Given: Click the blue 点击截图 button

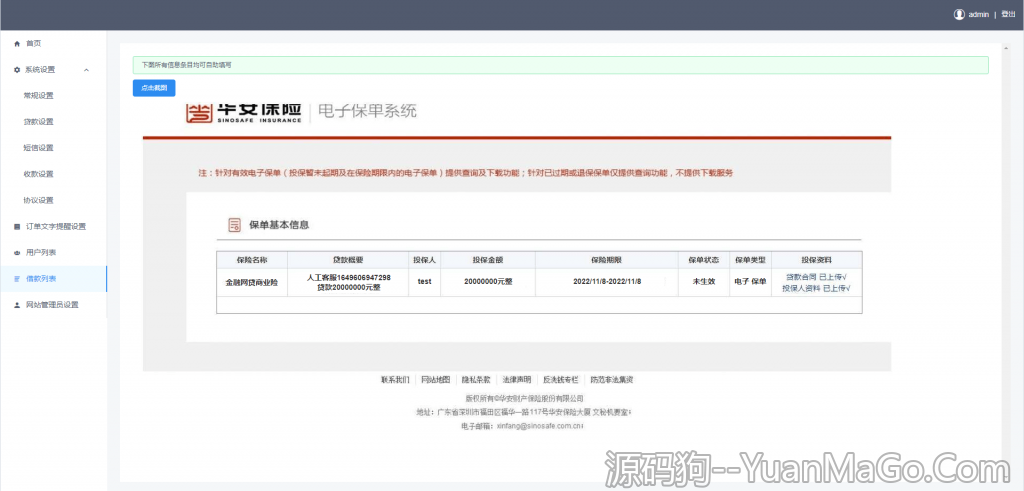Looking at the screenshot, I should (154, 87).
